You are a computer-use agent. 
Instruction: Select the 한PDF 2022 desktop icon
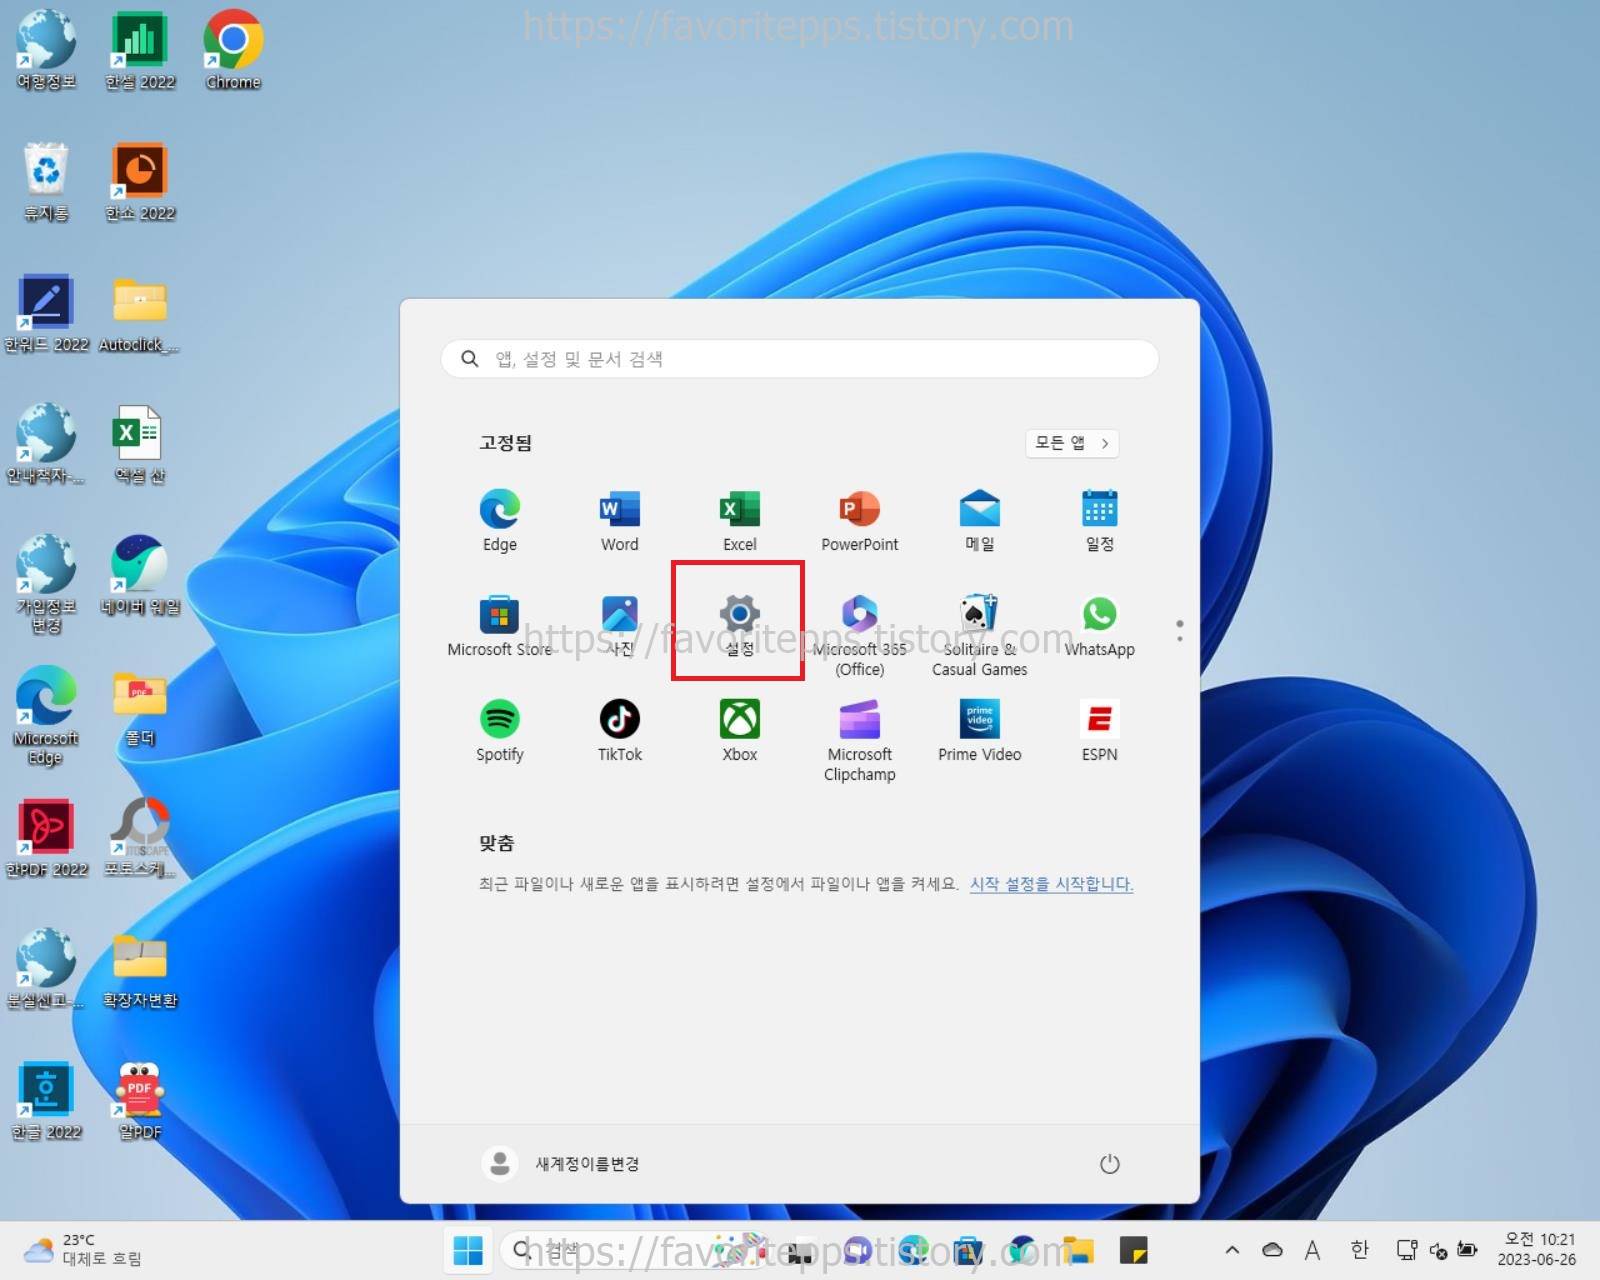coord(46,838)
